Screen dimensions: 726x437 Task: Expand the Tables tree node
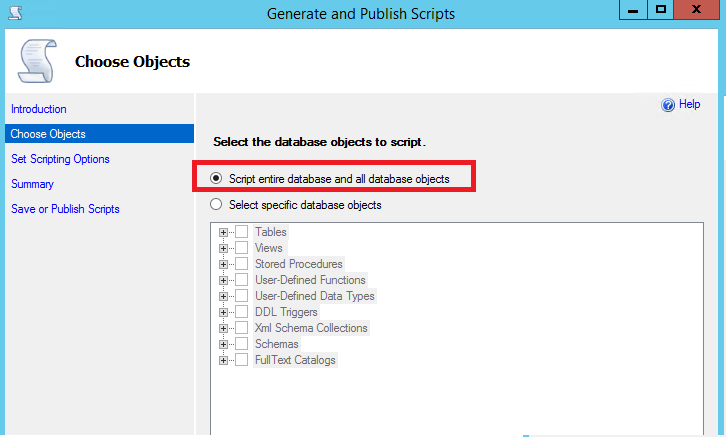tap(223, 232)
